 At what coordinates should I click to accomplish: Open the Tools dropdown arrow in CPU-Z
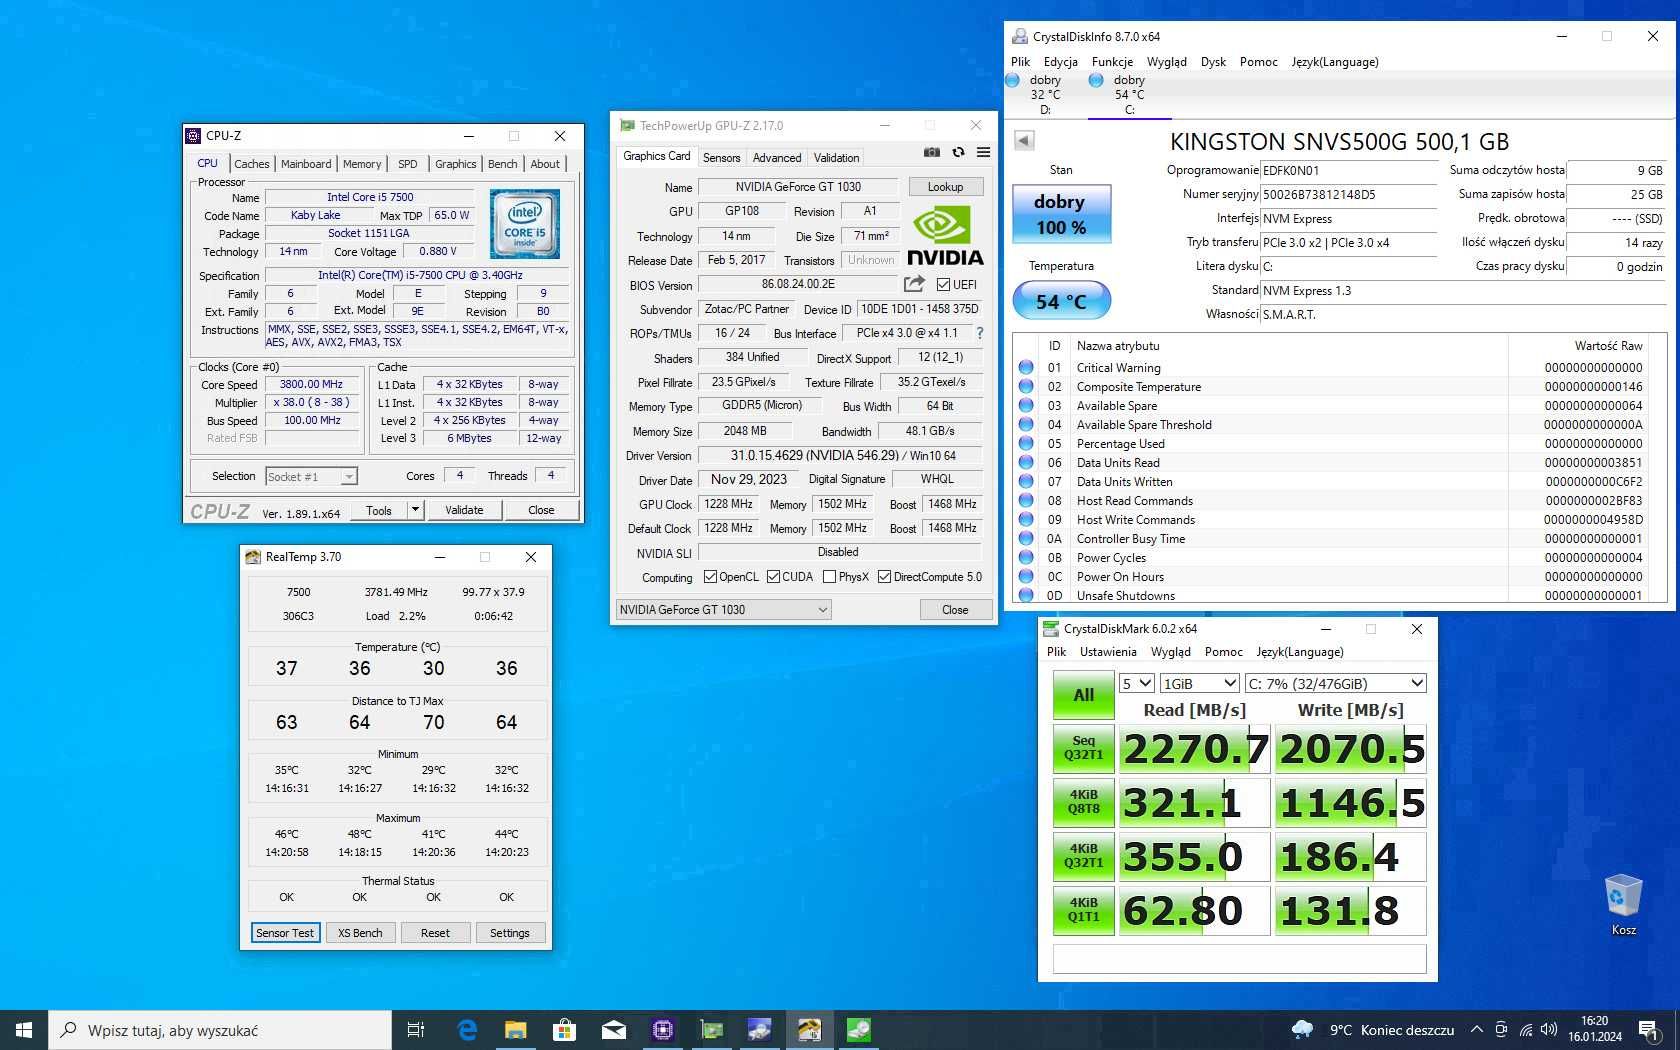point(415,510)
